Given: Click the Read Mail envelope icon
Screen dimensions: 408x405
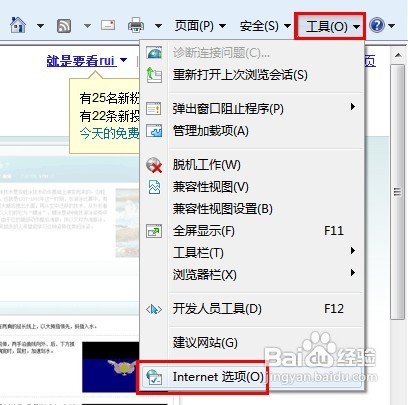Looking at the screenshot, I should [x=108, y=25].
